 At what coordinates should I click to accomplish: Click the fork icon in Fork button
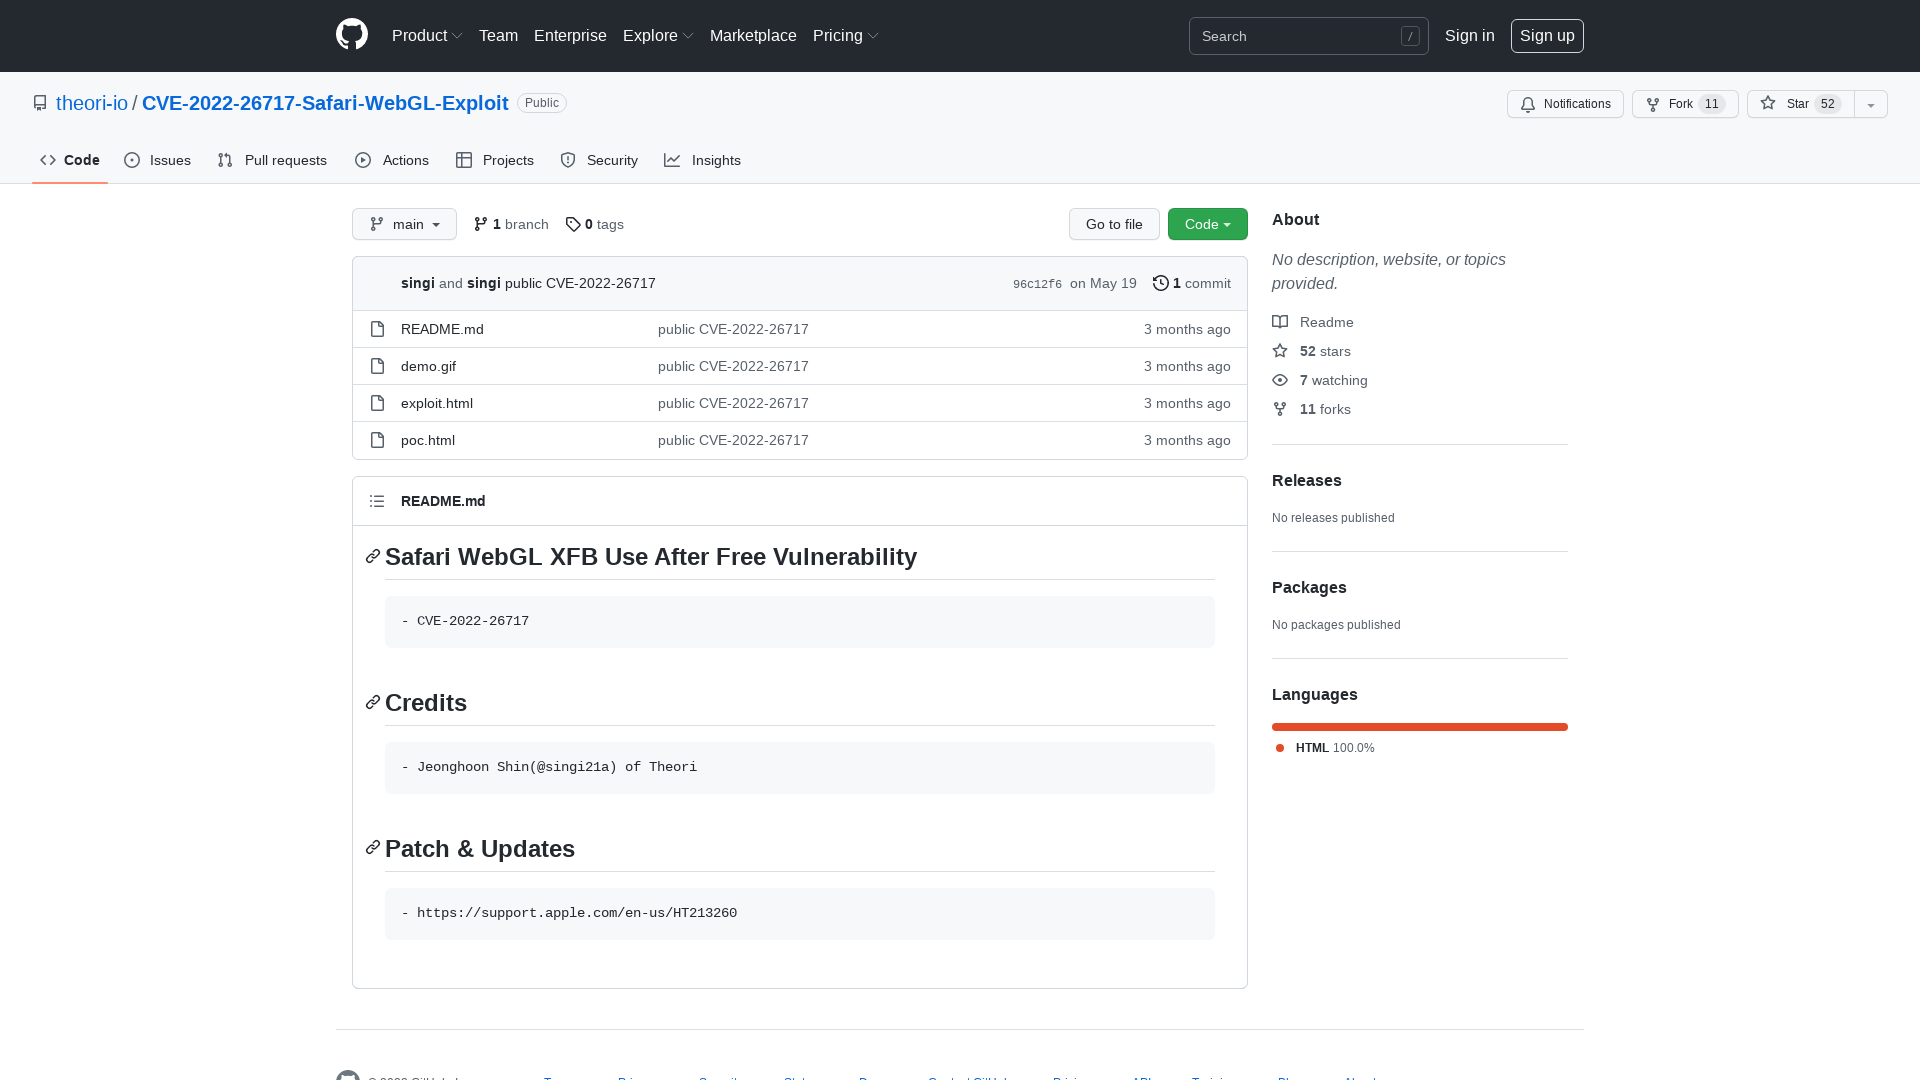coord(1653,104)
